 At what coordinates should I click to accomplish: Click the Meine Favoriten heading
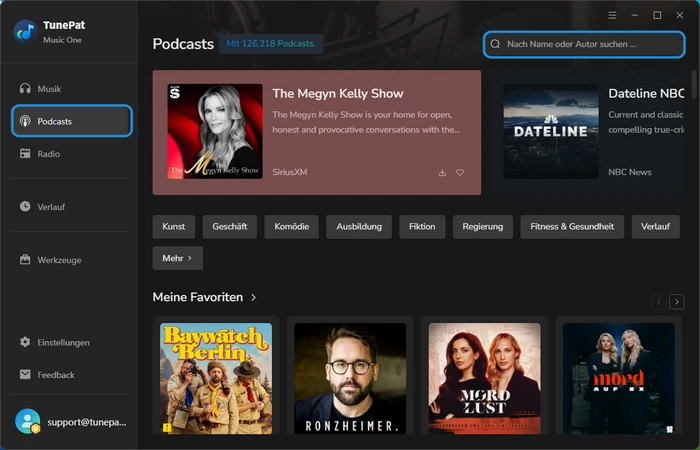[198, 297]
